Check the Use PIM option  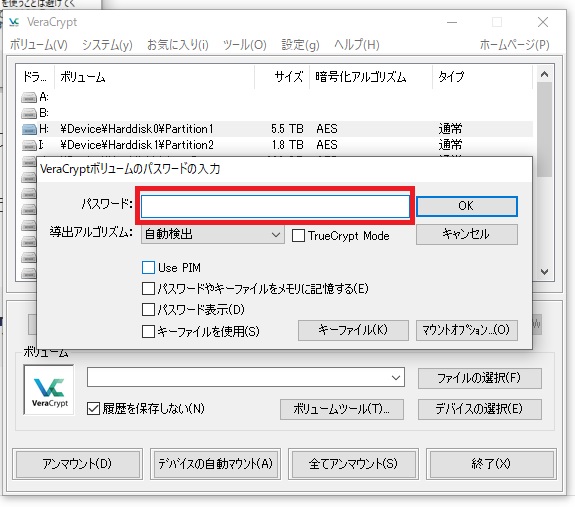click(148, 268)
